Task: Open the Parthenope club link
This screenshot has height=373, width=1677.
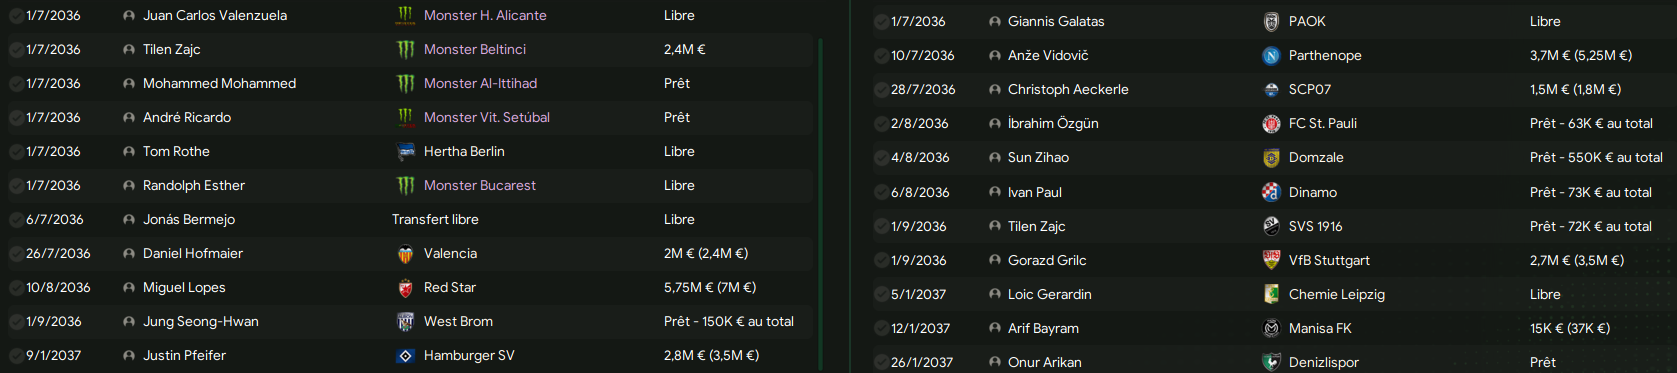Action: [1325, 56]
